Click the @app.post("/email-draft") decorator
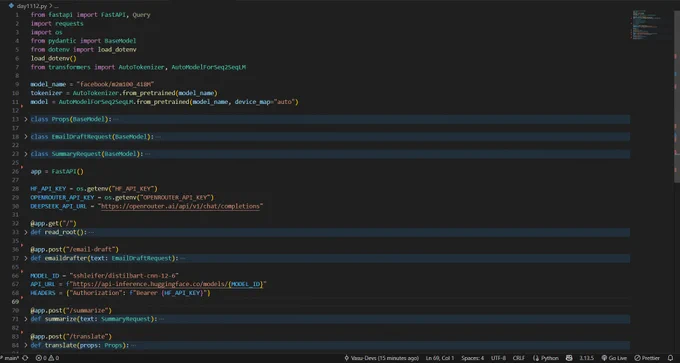This screenshot has height=363, width=680. (75, 249)
